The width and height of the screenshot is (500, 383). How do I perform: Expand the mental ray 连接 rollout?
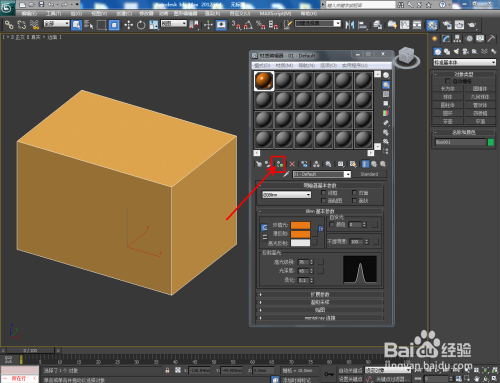click(320, 318)
